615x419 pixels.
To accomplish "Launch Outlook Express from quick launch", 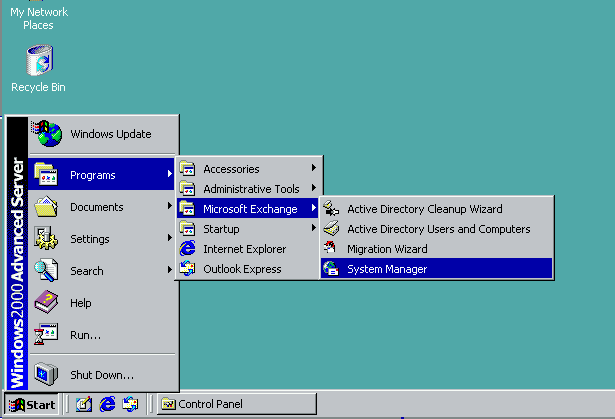I will tap(130, 404).
